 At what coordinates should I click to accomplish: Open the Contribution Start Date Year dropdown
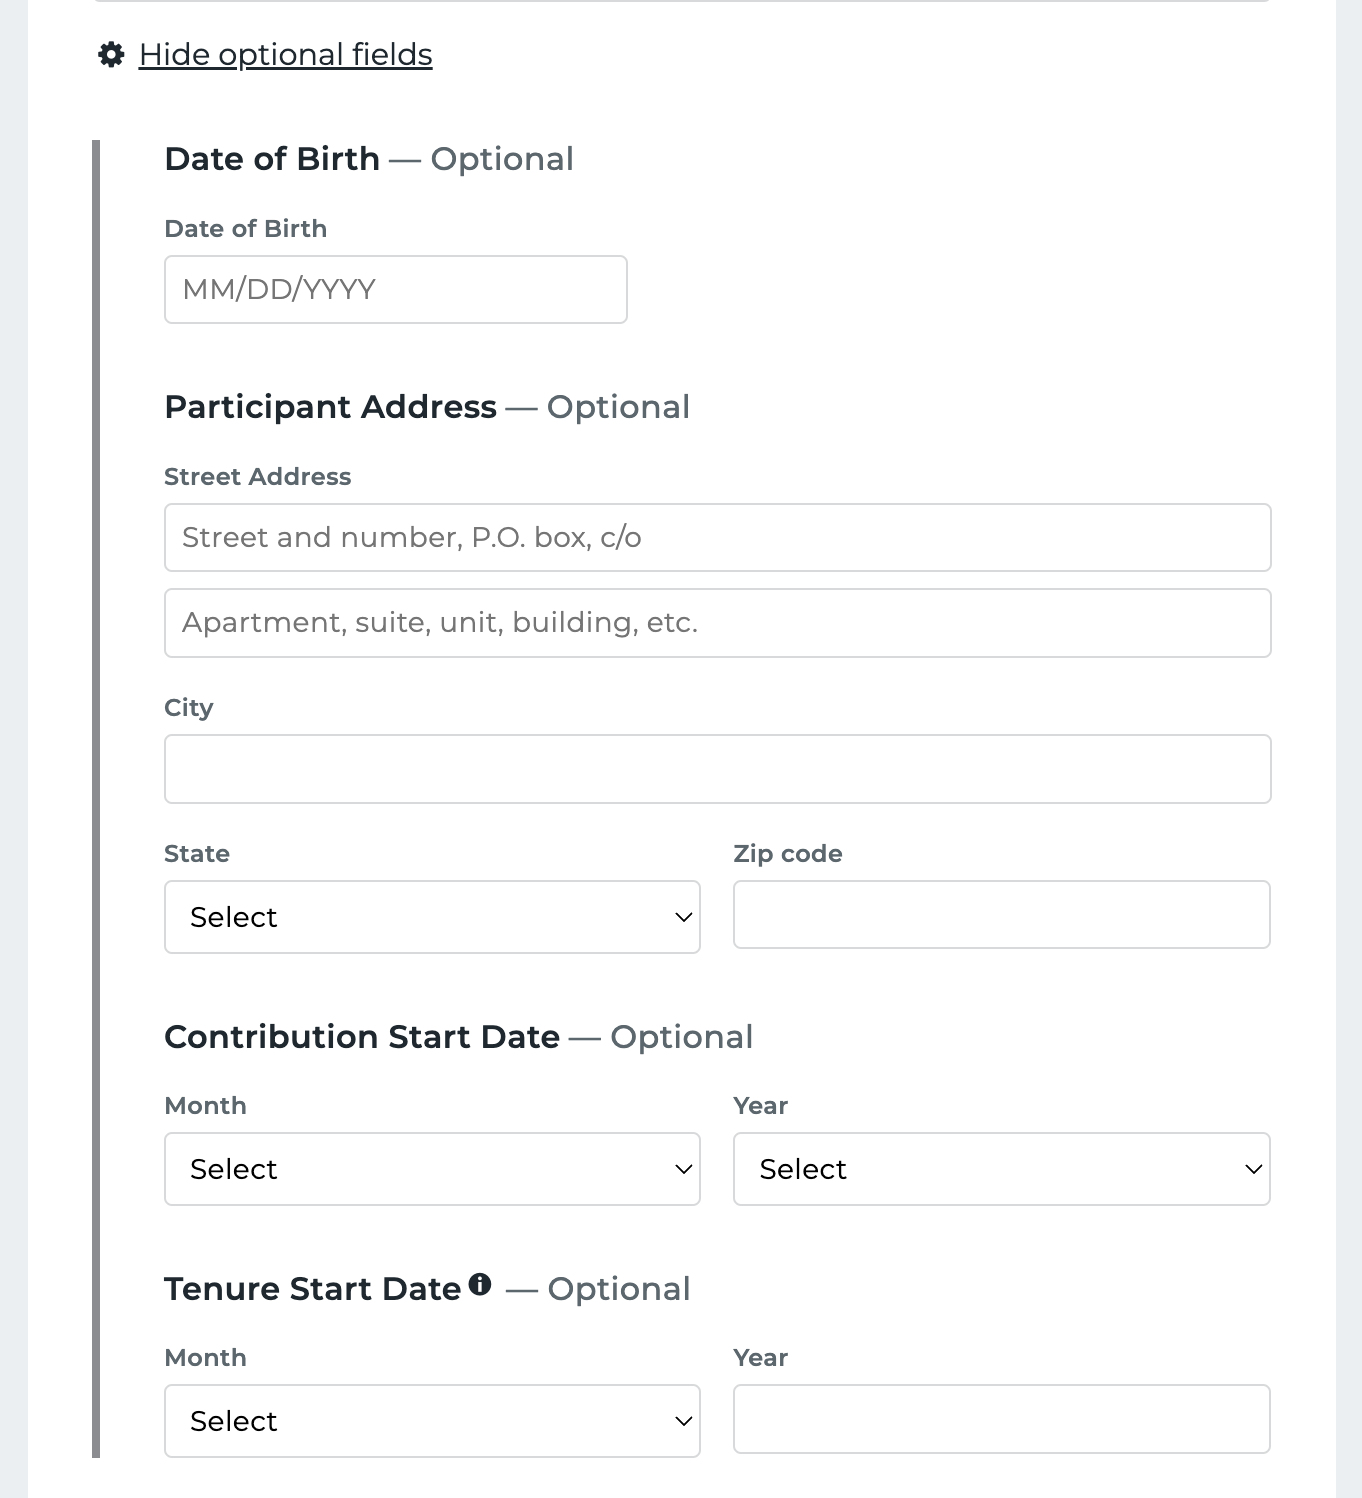click(x=1002, y=1169)
